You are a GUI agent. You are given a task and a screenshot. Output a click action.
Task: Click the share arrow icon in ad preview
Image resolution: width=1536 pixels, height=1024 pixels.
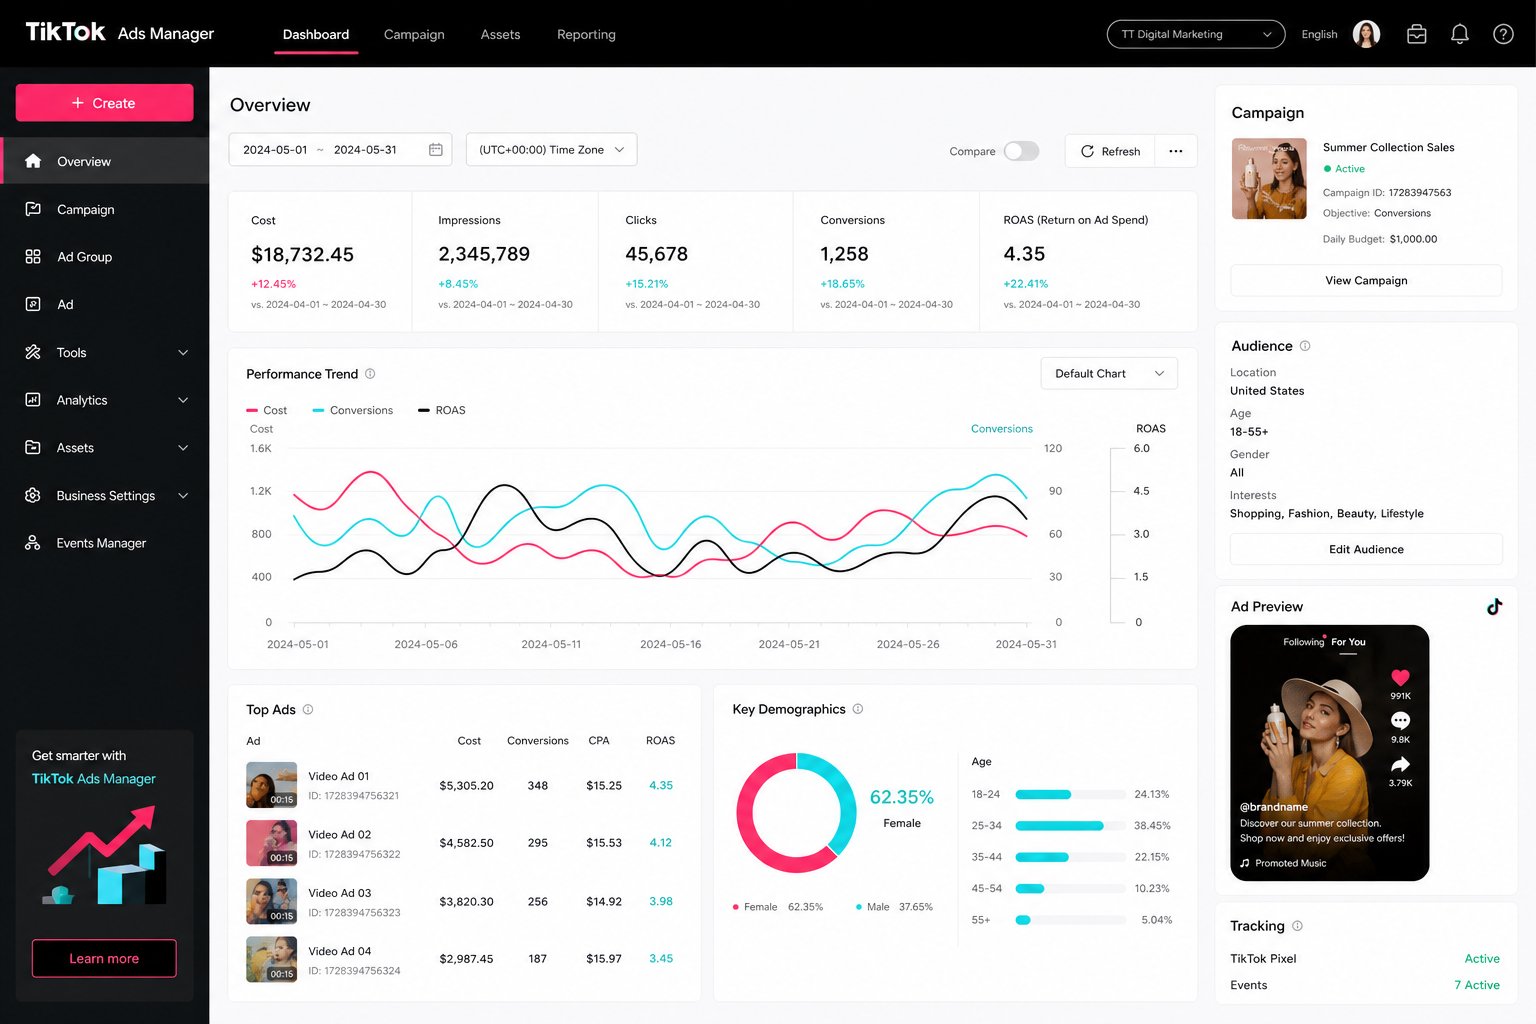tap(1400, 765)
